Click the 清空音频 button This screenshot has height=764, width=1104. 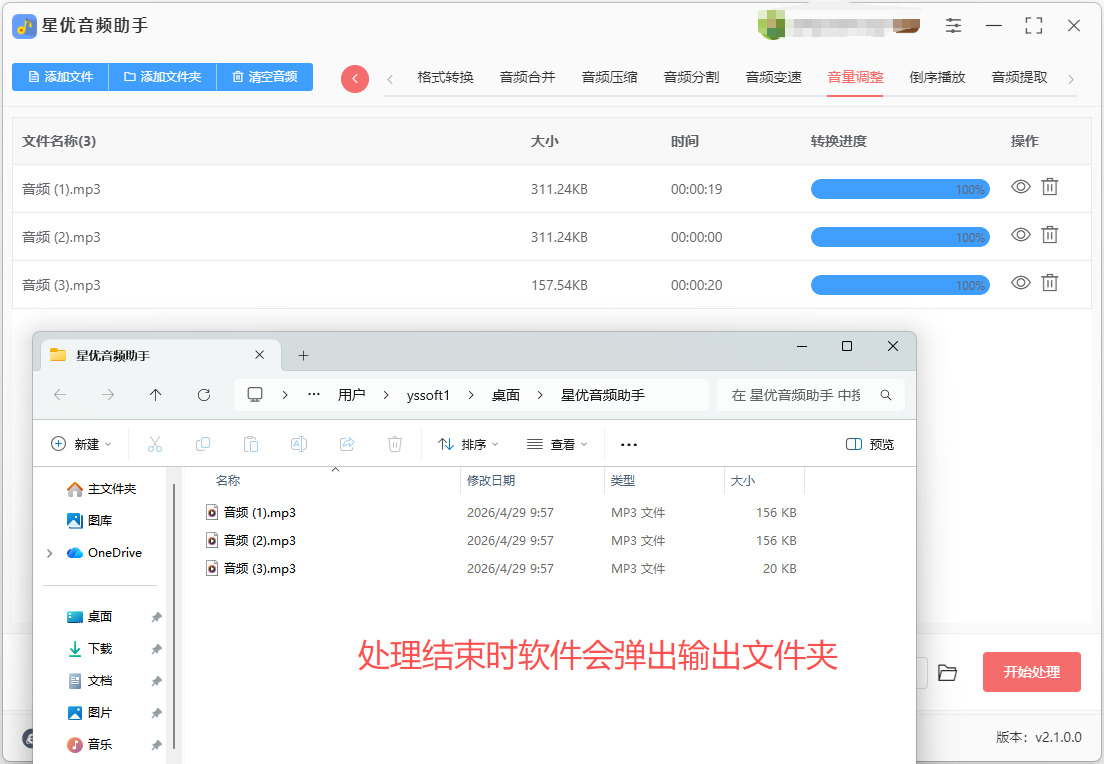[x=265, y=77]
